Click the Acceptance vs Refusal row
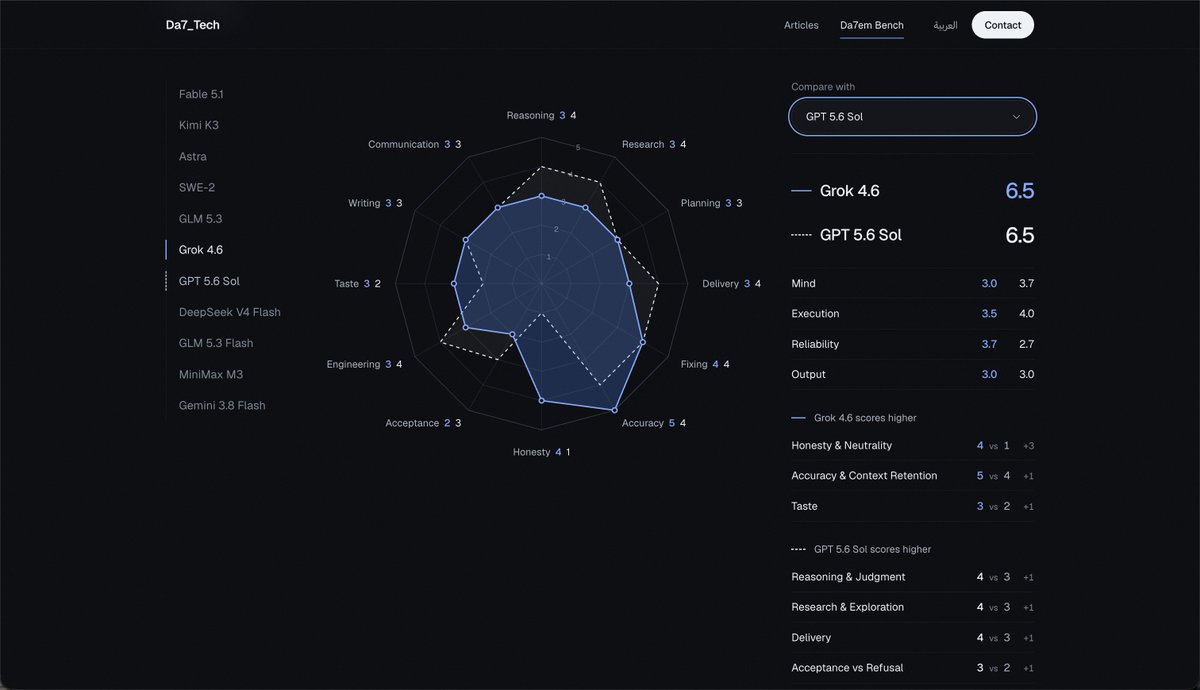Screen dimensions: 1200x690 coord(912,668)
